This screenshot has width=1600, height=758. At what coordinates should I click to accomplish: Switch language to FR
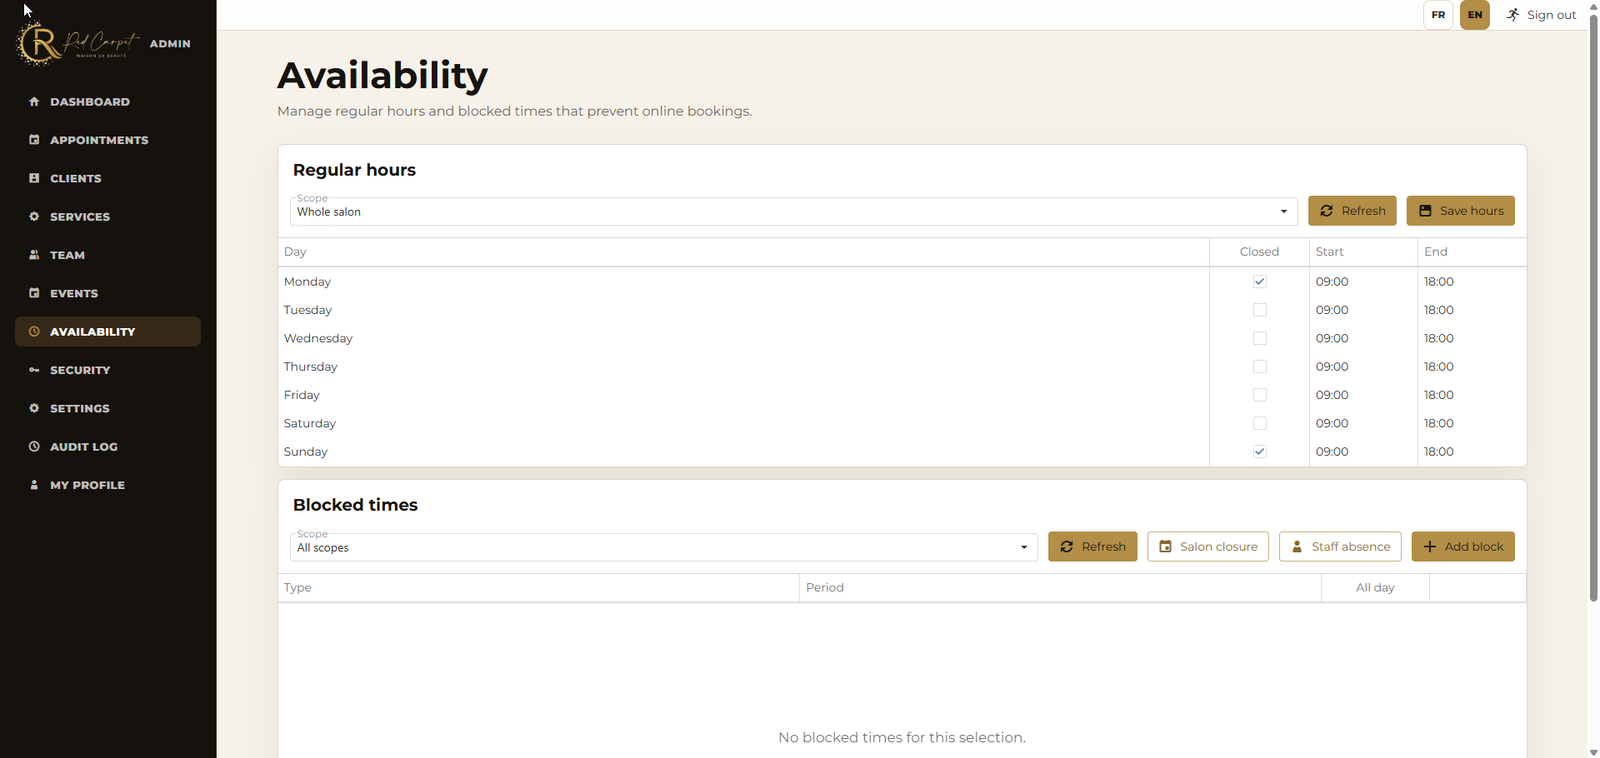[x=1438, y=15]
